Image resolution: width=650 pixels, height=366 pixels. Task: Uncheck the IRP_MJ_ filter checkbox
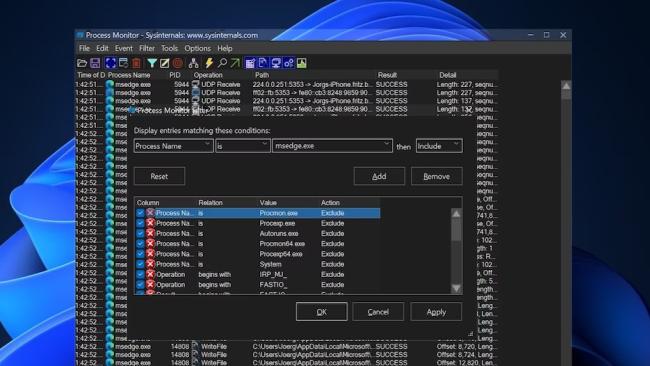tap(140, 274)
